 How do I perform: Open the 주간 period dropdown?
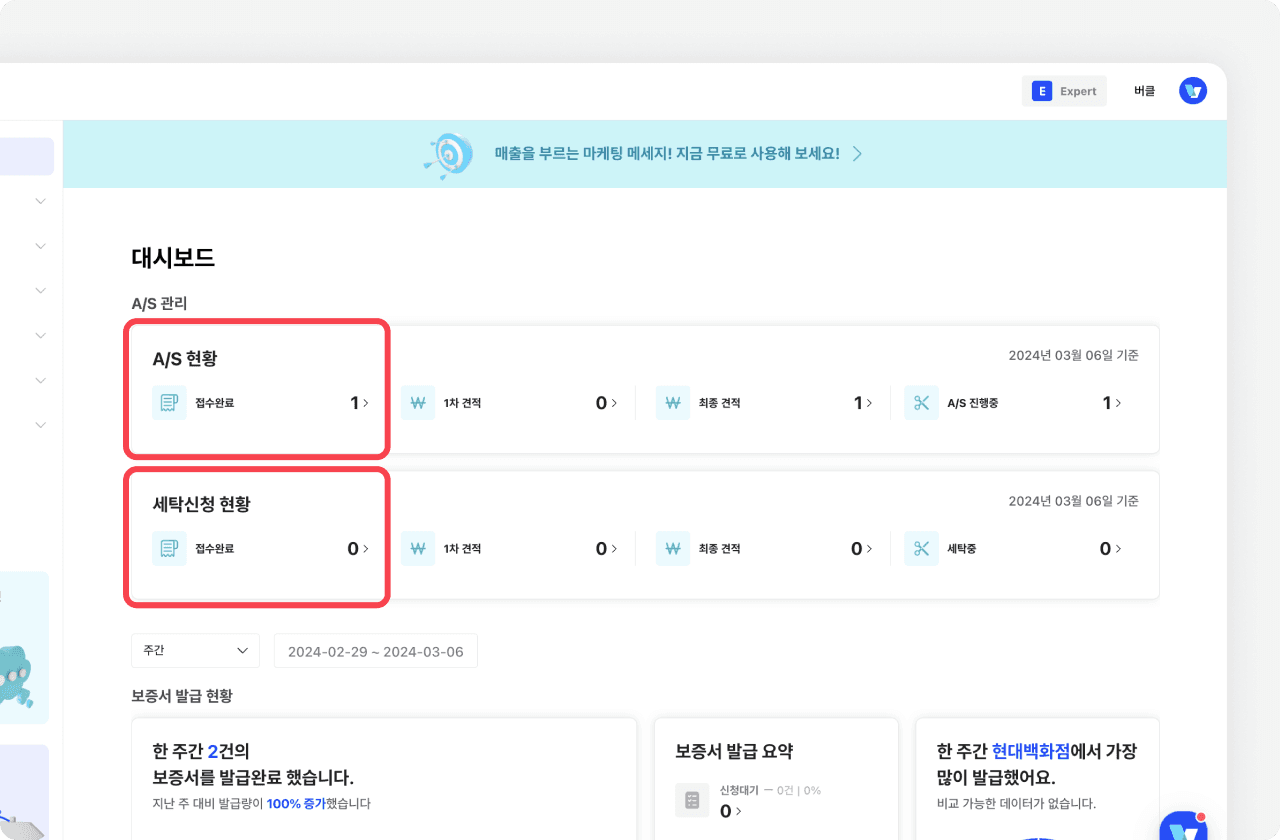[195, 650]
